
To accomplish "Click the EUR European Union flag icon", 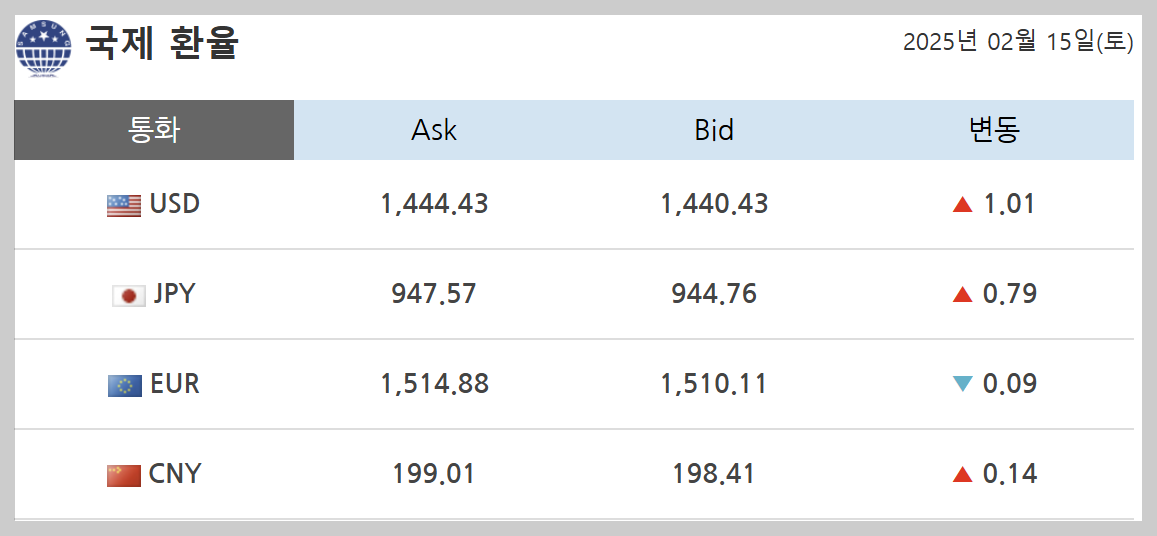I will click(x=125, y=385).
